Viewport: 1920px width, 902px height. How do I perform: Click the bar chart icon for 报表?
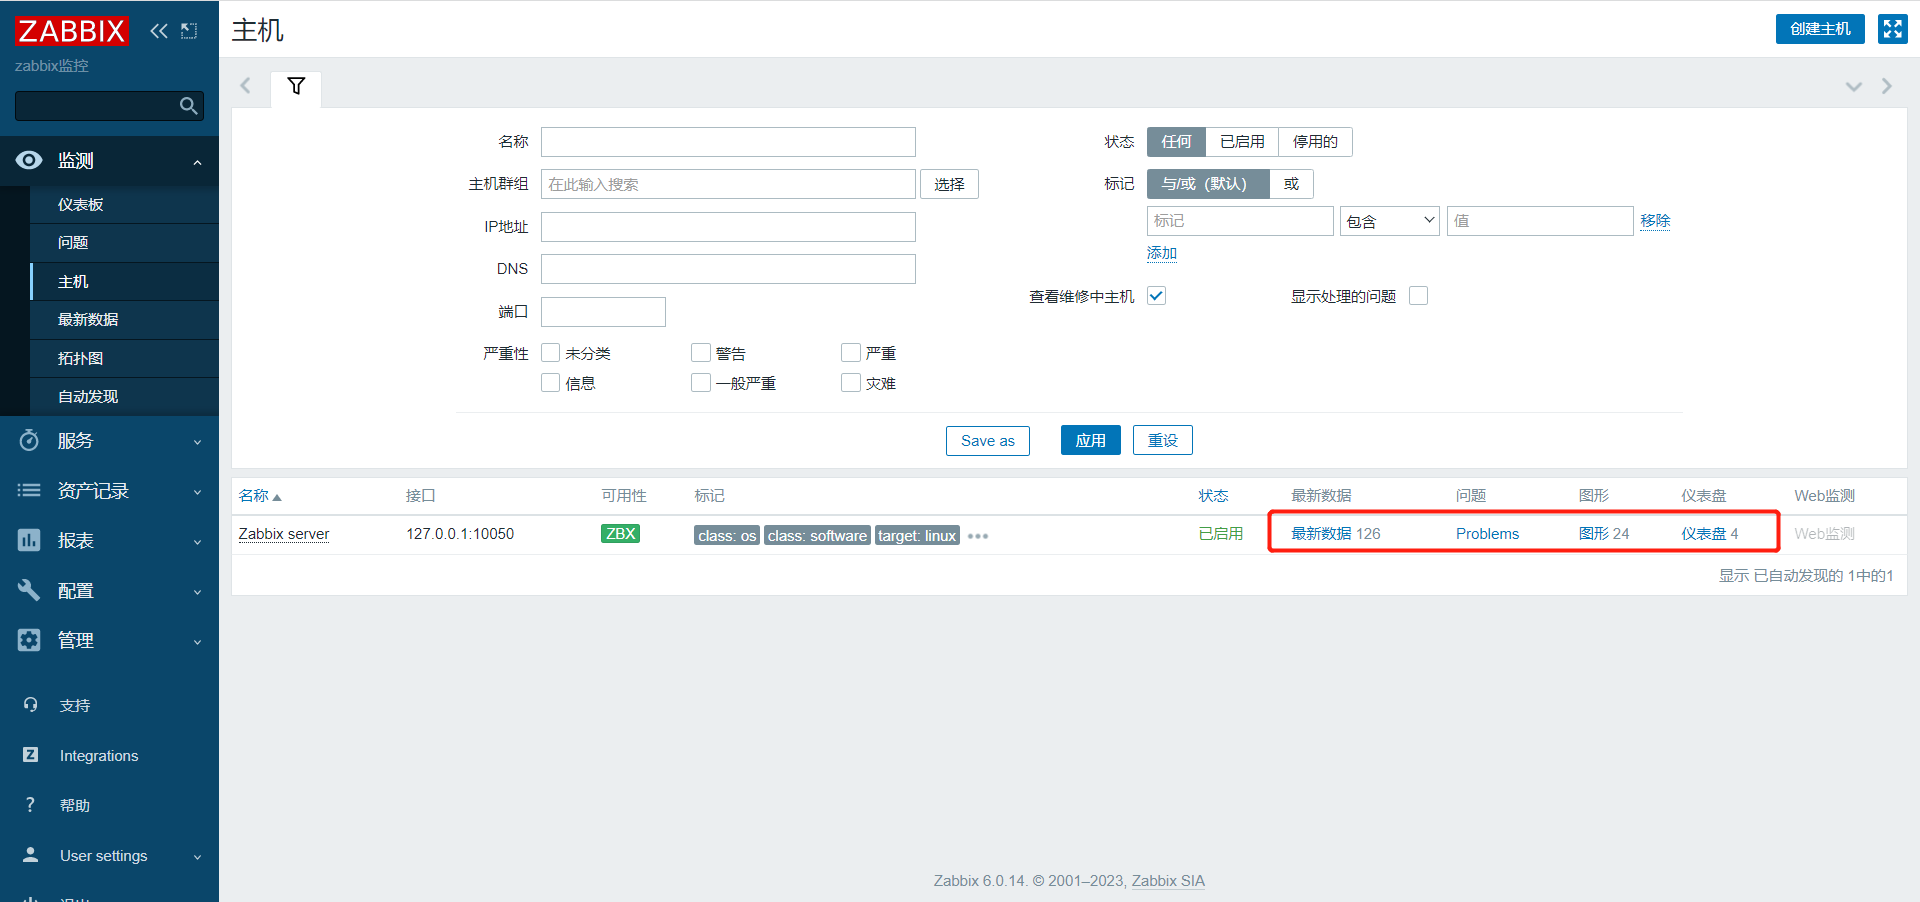29,540
